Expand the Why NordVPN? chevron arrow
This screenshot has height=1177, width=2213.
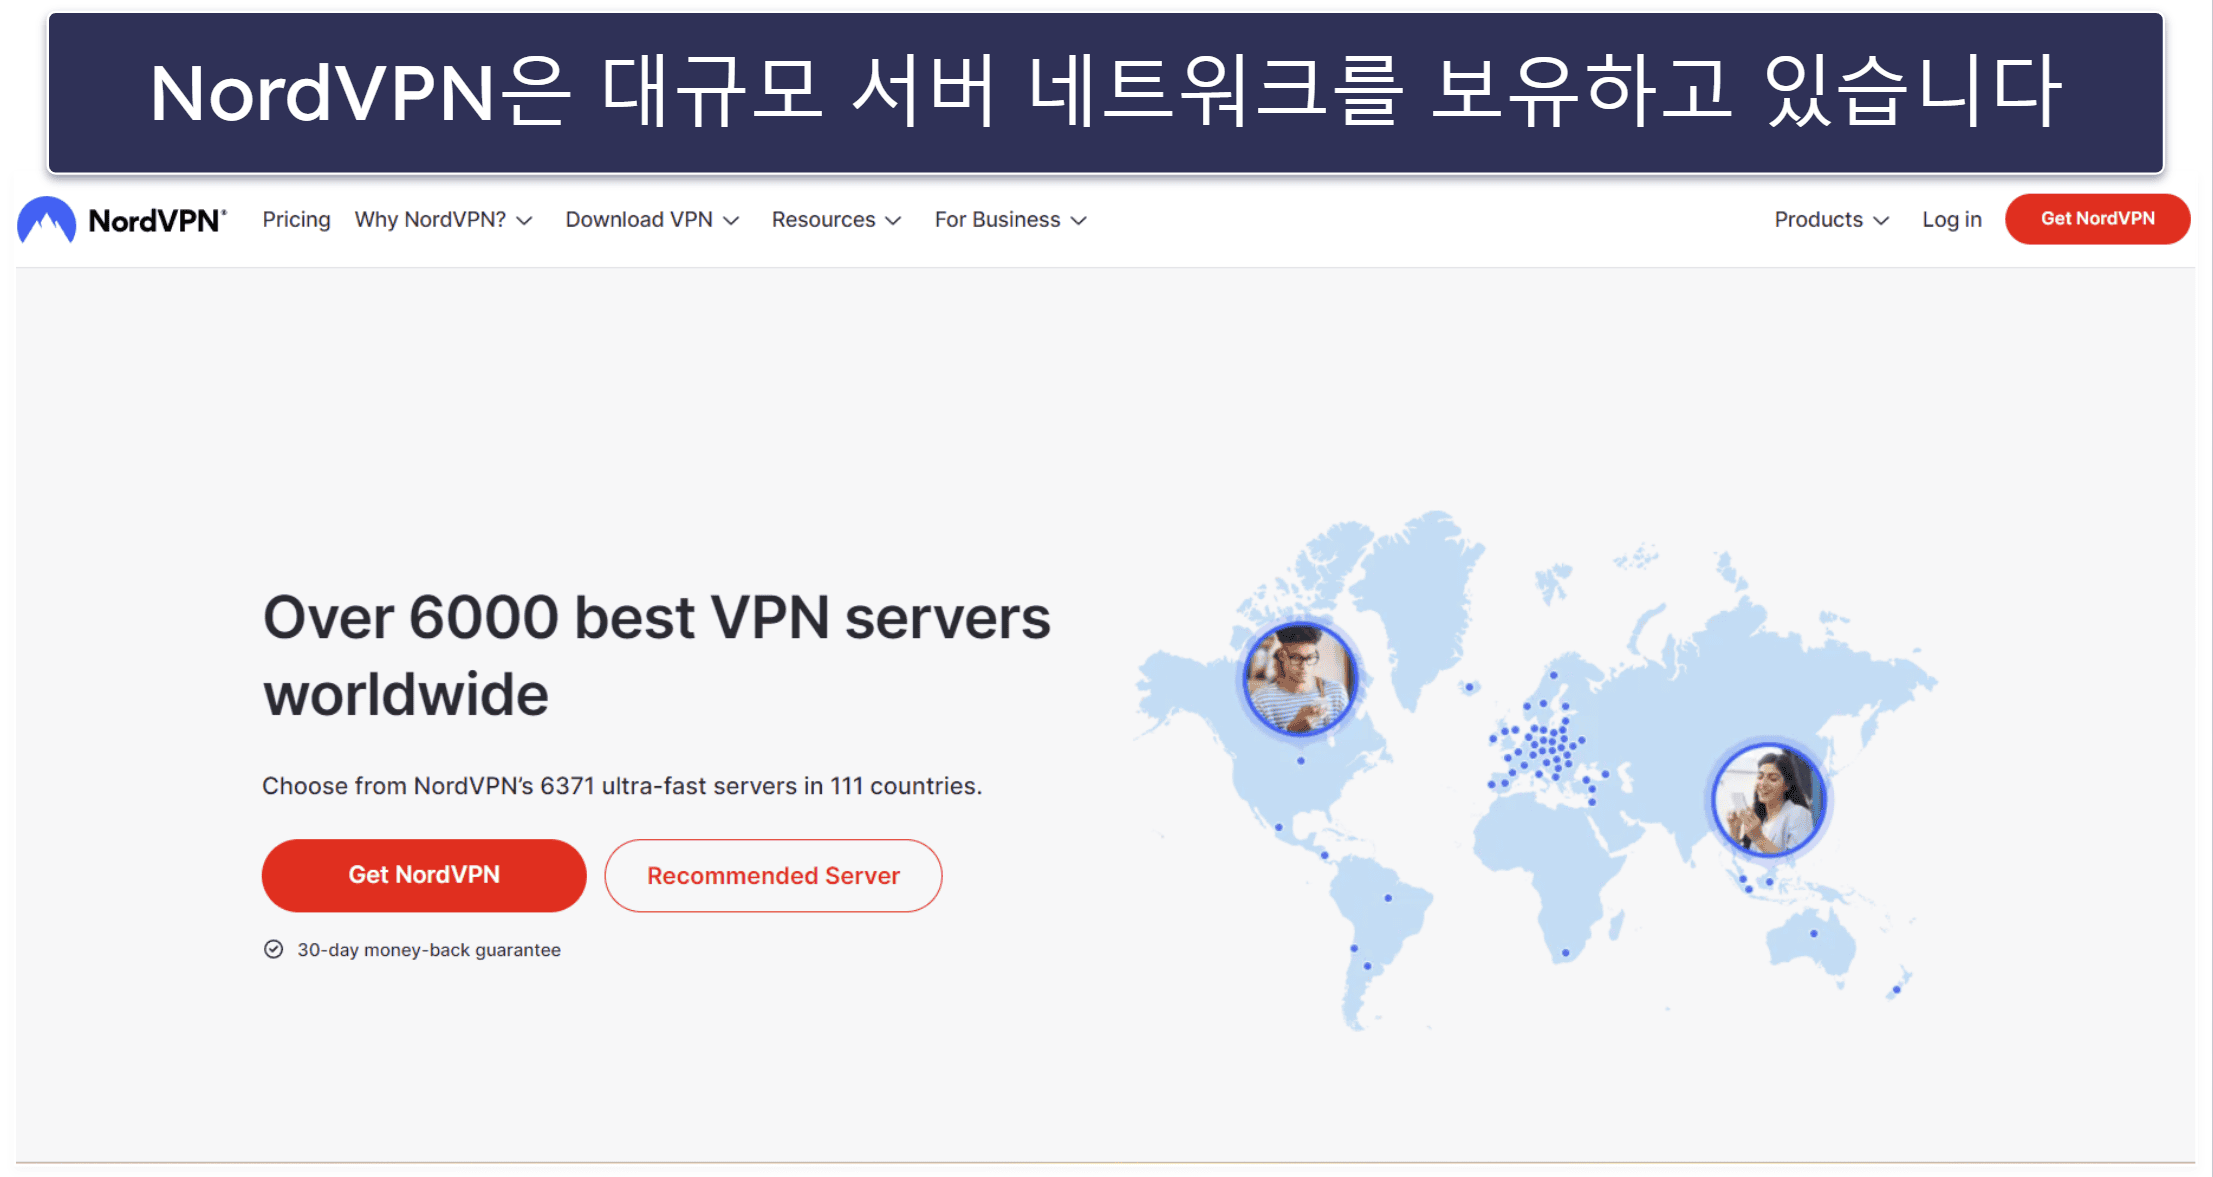[524, 221]
